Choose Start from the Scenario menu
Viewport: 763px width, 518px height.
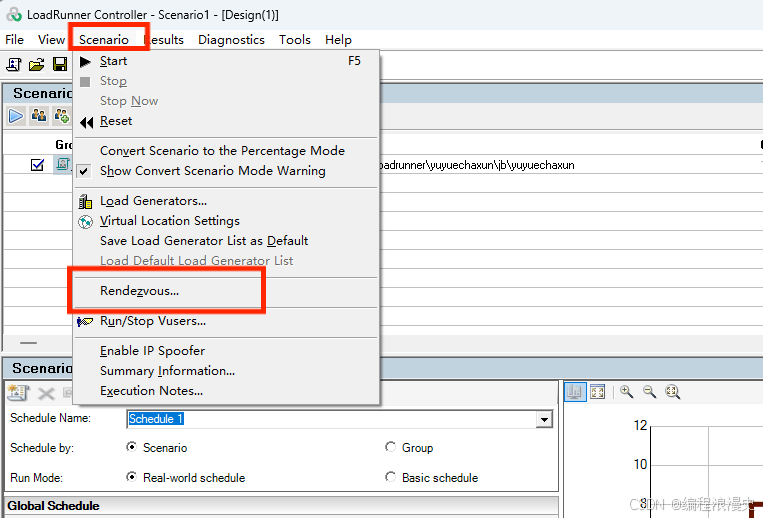coord(226,61)
